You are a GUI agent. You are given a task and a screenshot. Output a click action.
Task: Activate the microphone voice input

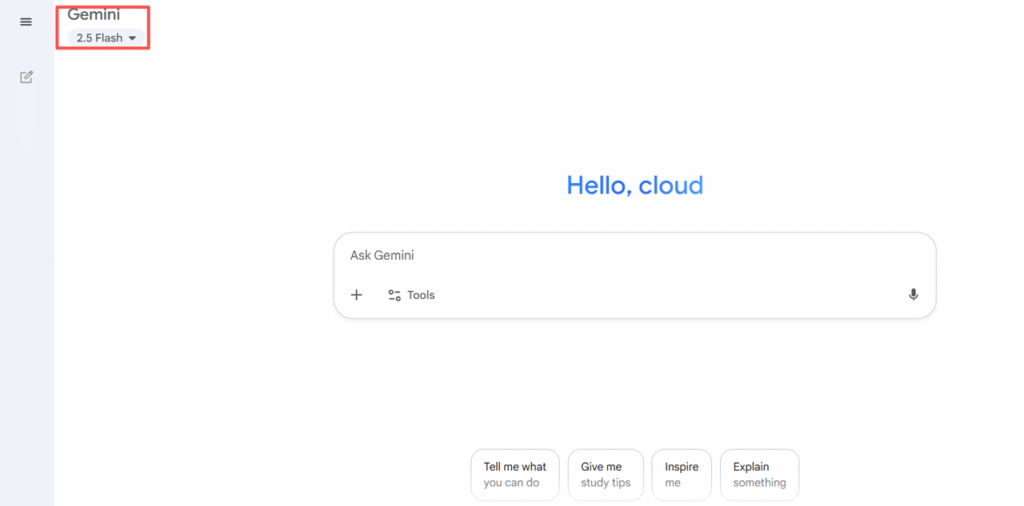(x=913, y=295)
